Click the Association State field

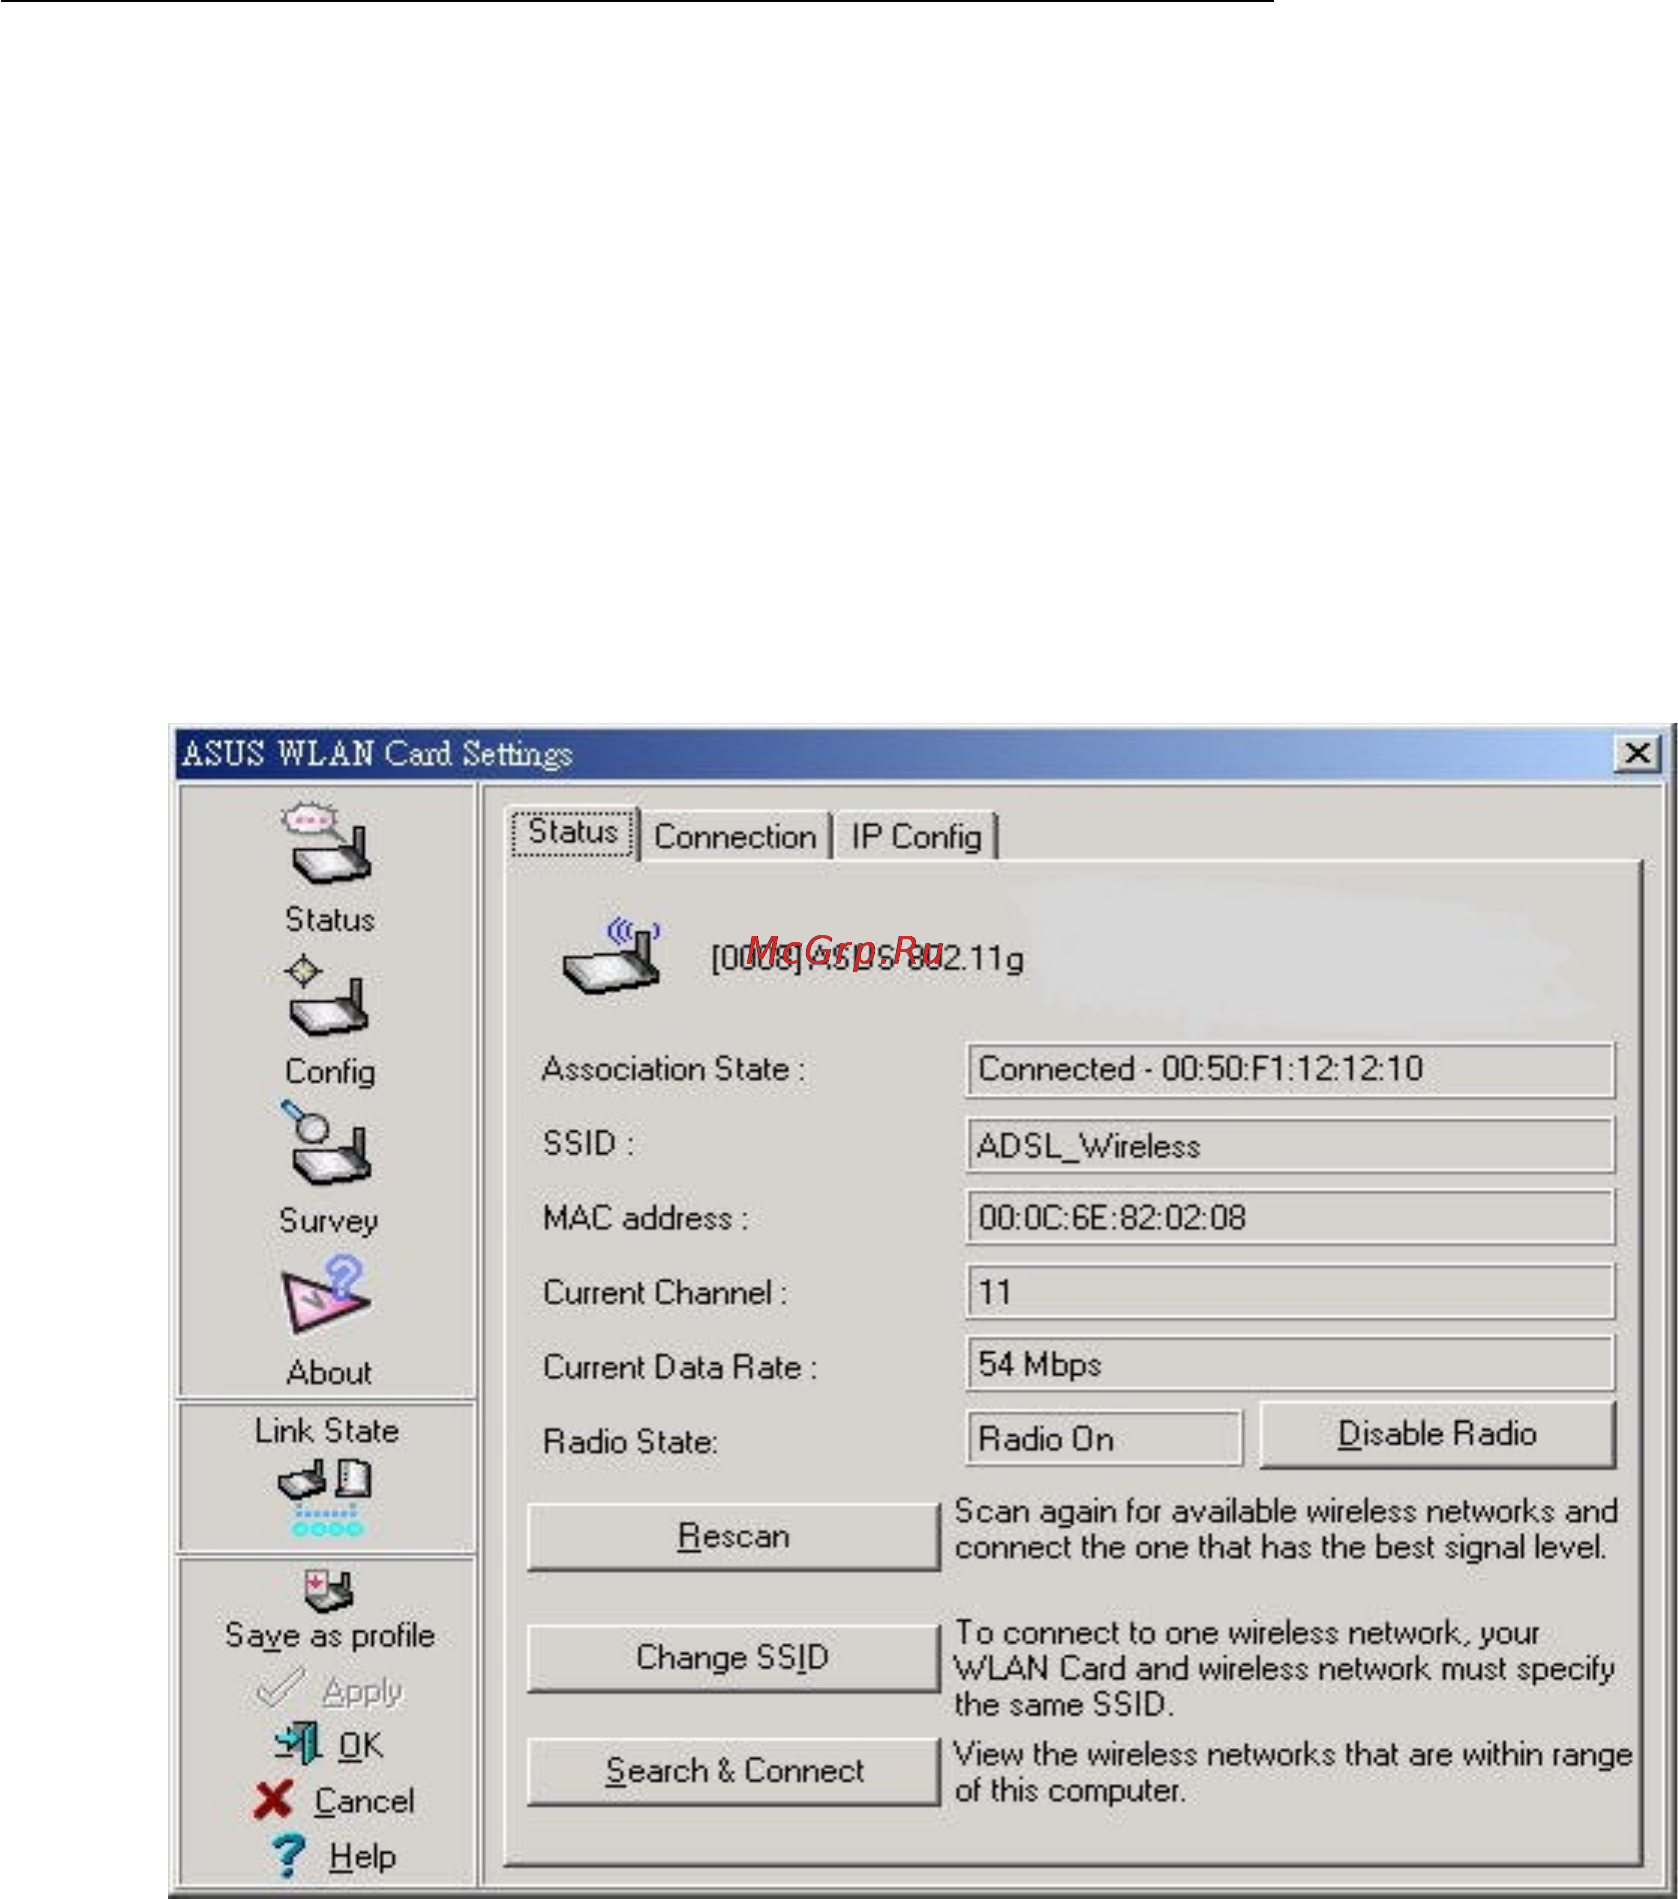pos(1290,1069)
